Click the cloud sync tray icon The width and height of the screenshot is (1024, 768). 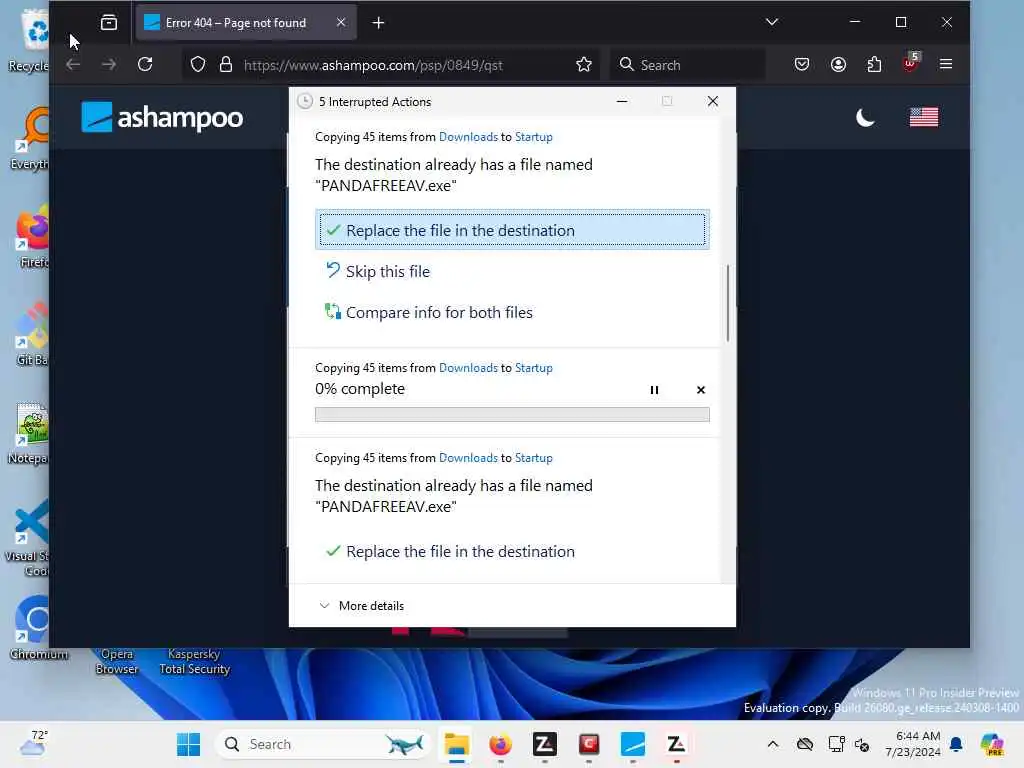tap(805, 744)
